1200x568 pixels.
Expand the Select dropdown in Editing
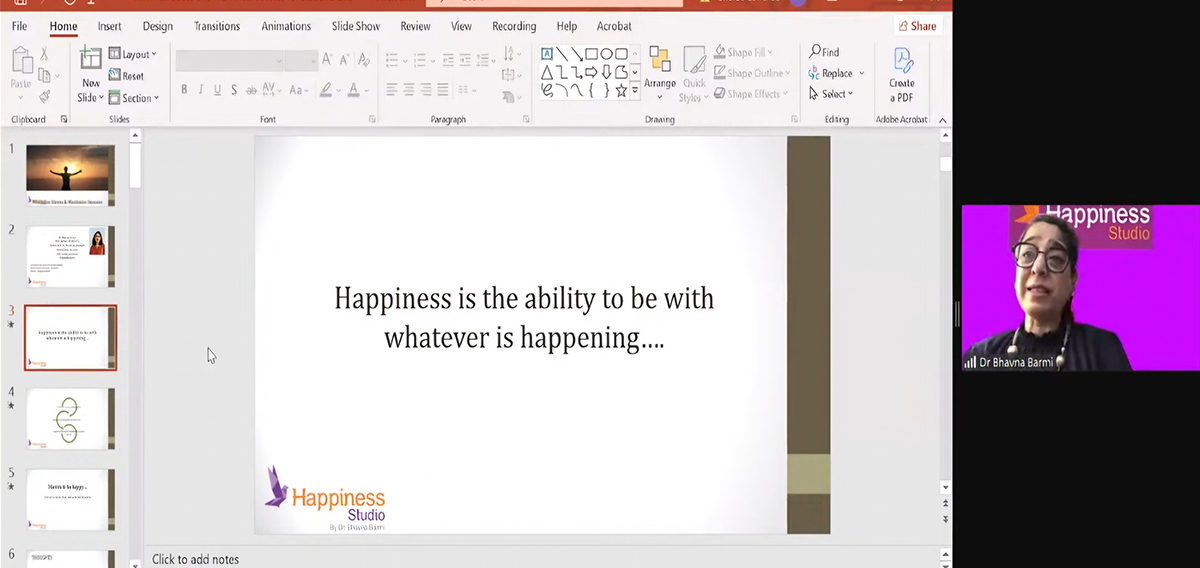click(831, 94)
